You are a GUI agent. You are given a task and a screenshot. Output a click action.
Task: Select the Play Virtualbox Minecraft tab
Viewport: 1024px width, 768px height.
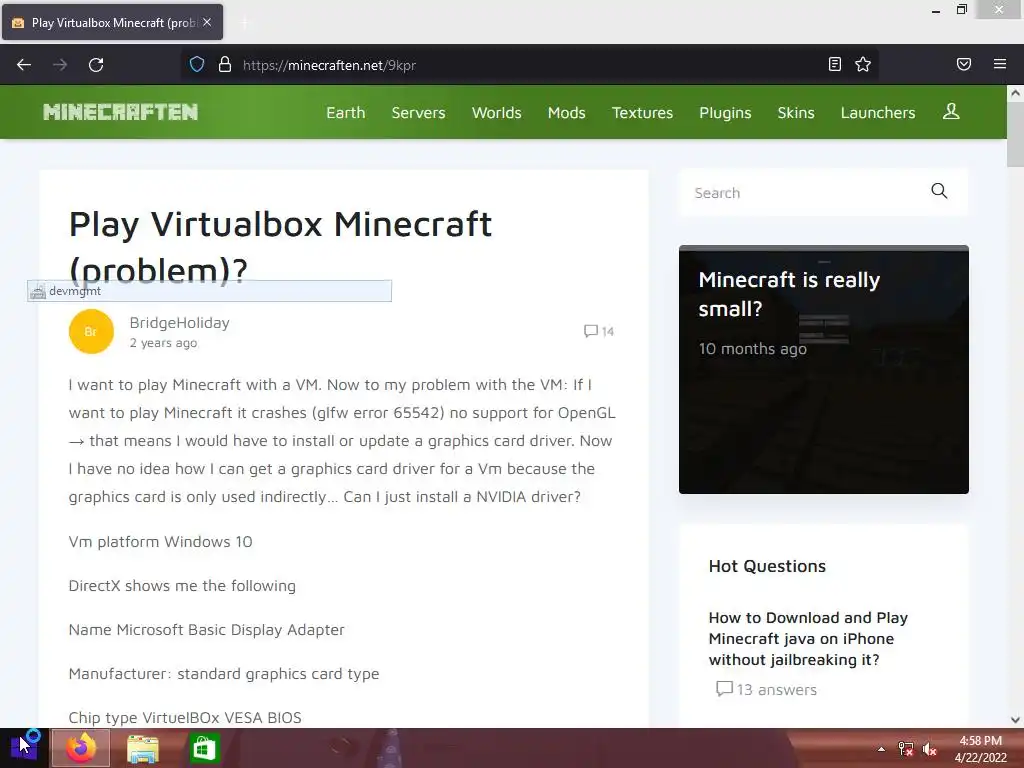pyautogui.click(x=112, y=22)
